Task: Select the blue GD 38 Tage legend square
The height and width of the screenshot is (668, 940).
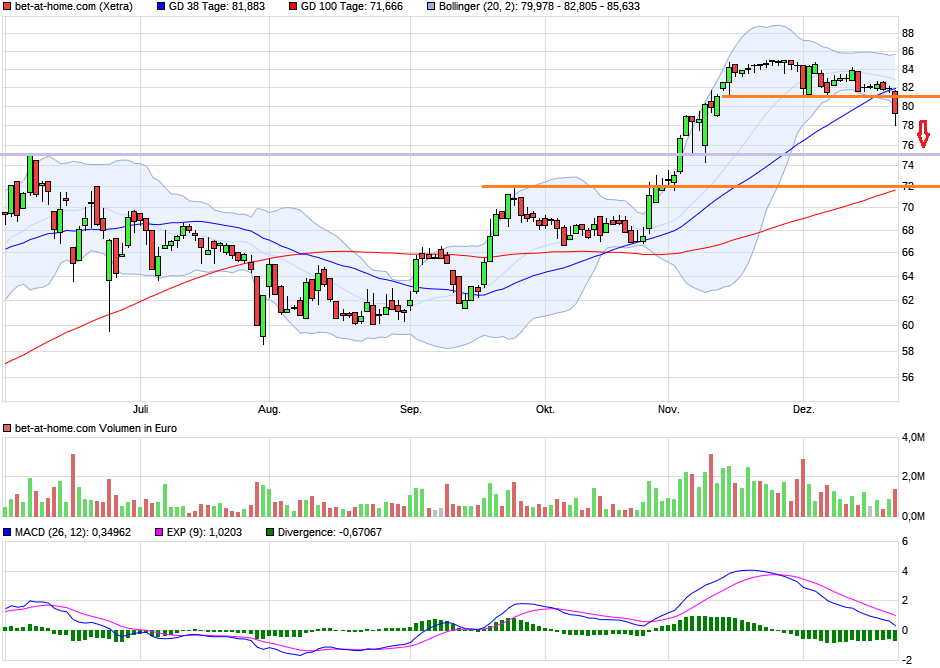Action: (x=160, y=8)
